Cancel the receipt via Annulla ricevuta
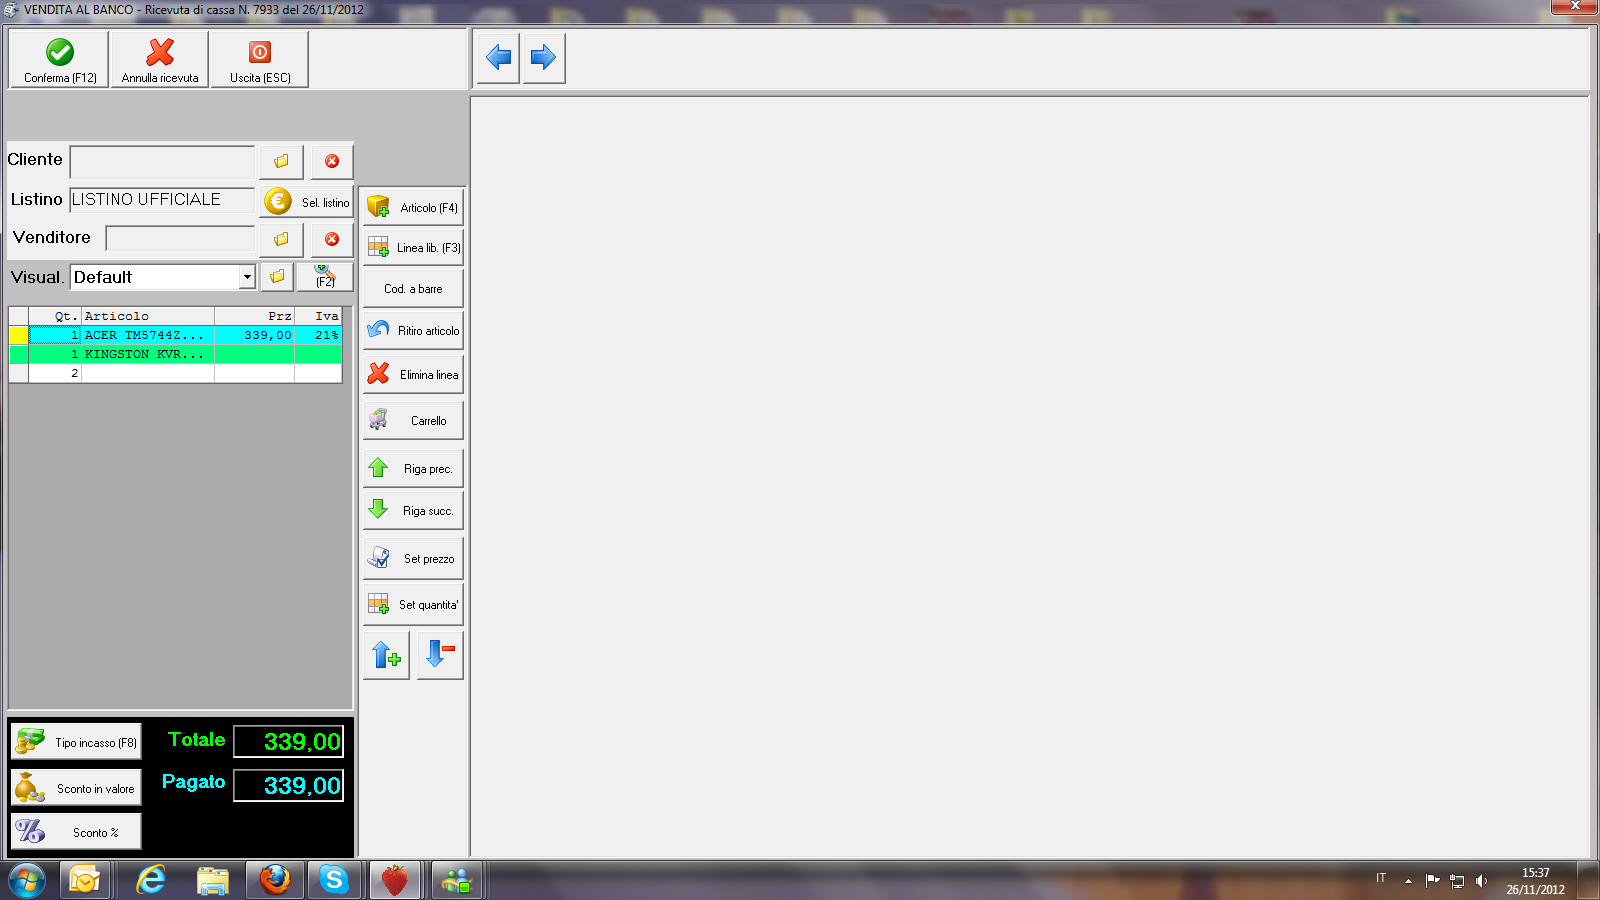Image resolution: width=1600 pixels, height=900 pixels. [160, 60]
